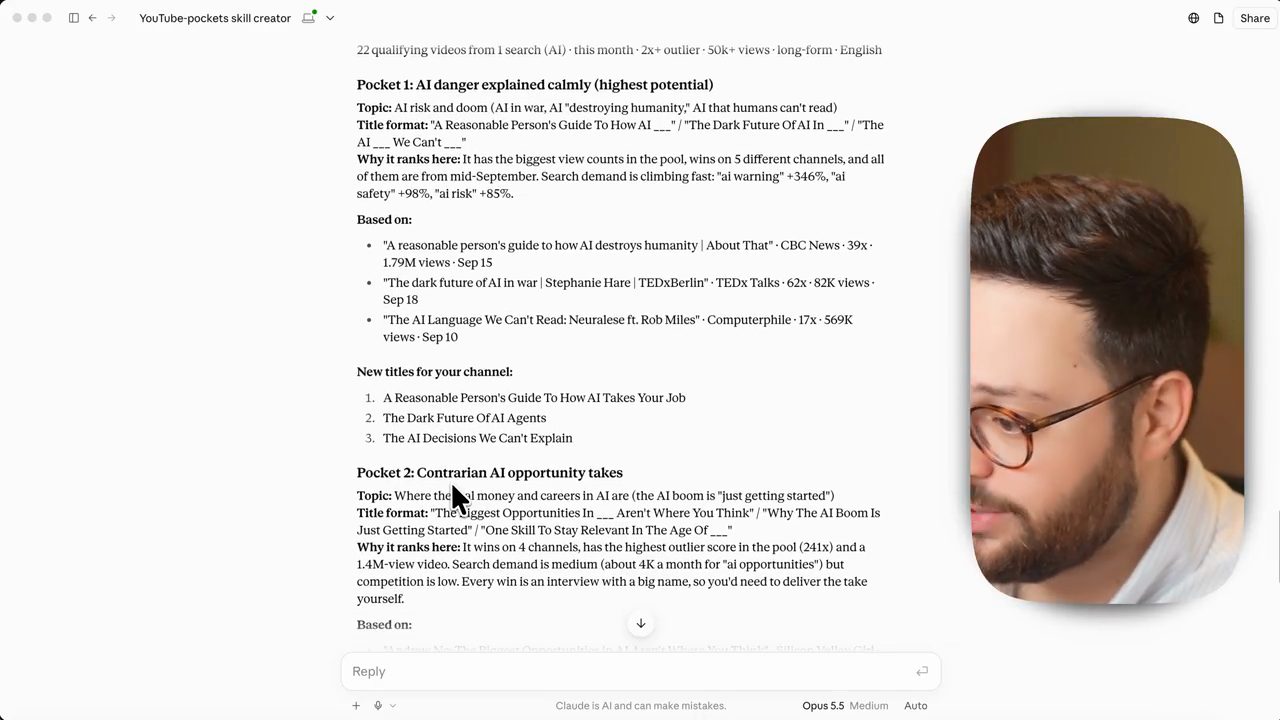Click the first 'Based on:' label under Pocket 1
The height and width of the screenshot is (720, 1280).
tap(384, 220)
